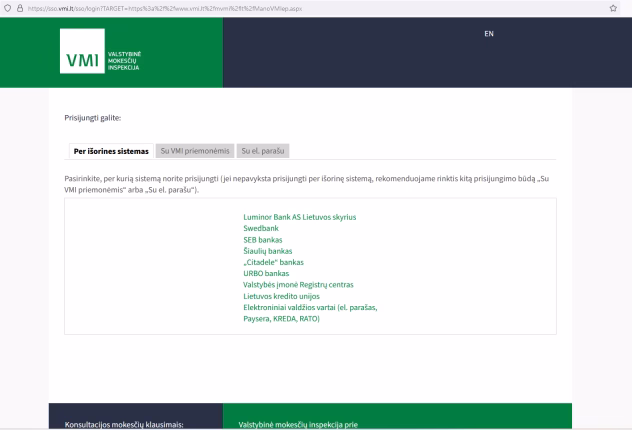This screenshot has height=430, width=632.
Task: Click the Pasirinkite, per kurią sistemą instruction text
Action: (x=306, y=184)
